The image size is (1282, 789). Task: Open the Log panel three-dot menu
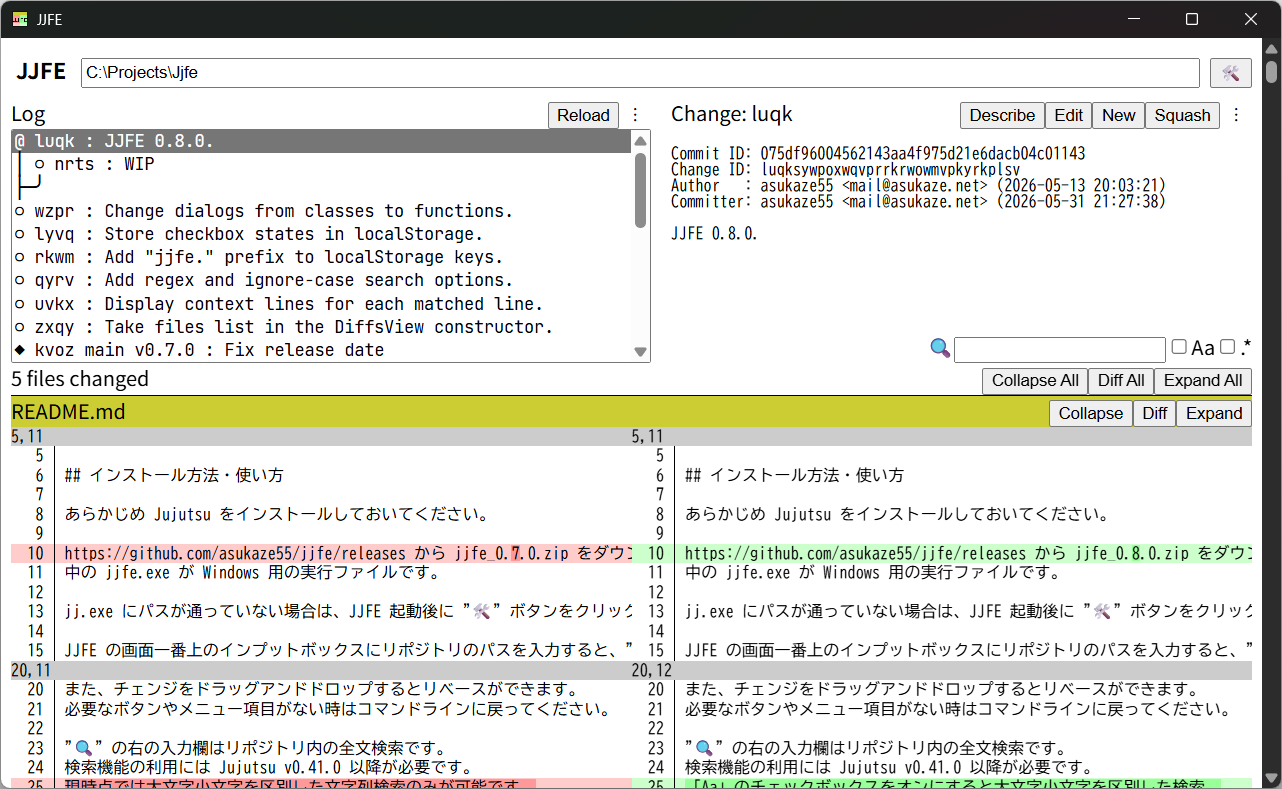pos(634,115)
